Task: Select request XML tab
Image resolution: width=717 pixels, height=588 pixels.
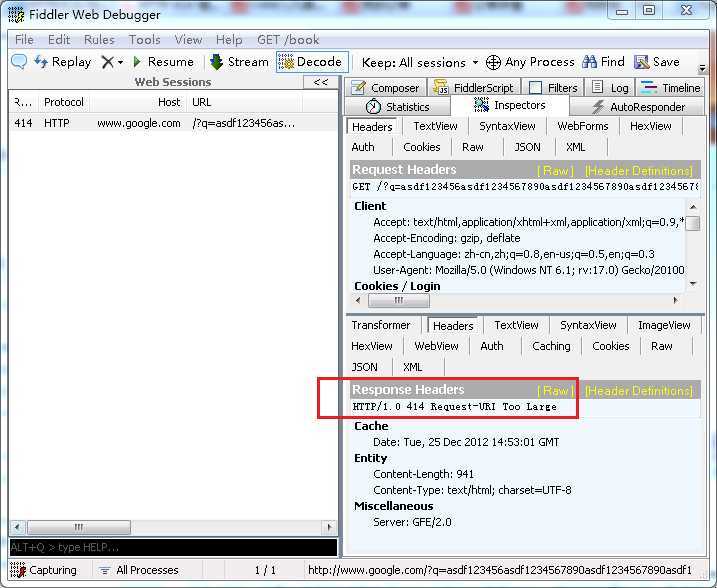Action: (575, 147)
